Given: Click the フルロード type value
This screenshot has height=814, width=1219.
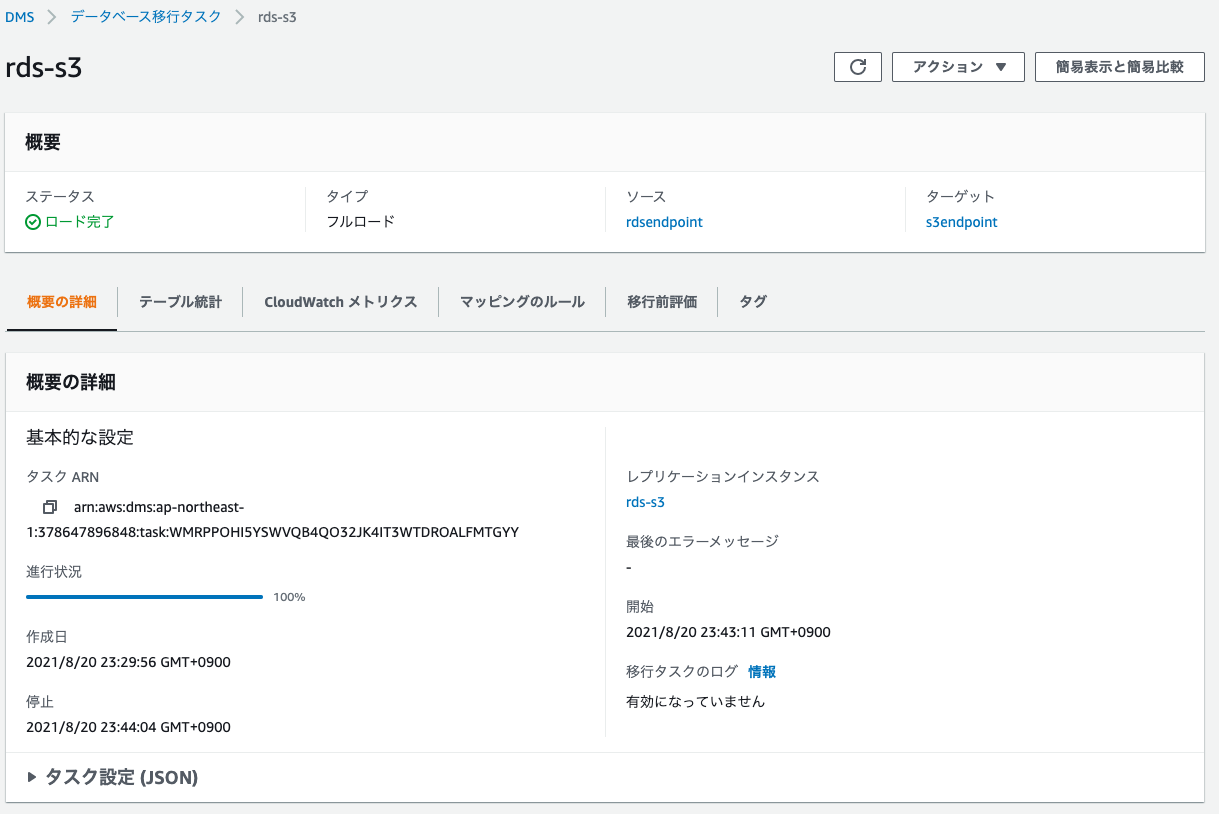Looking at the screenshot, I should [x=361, y=222].
